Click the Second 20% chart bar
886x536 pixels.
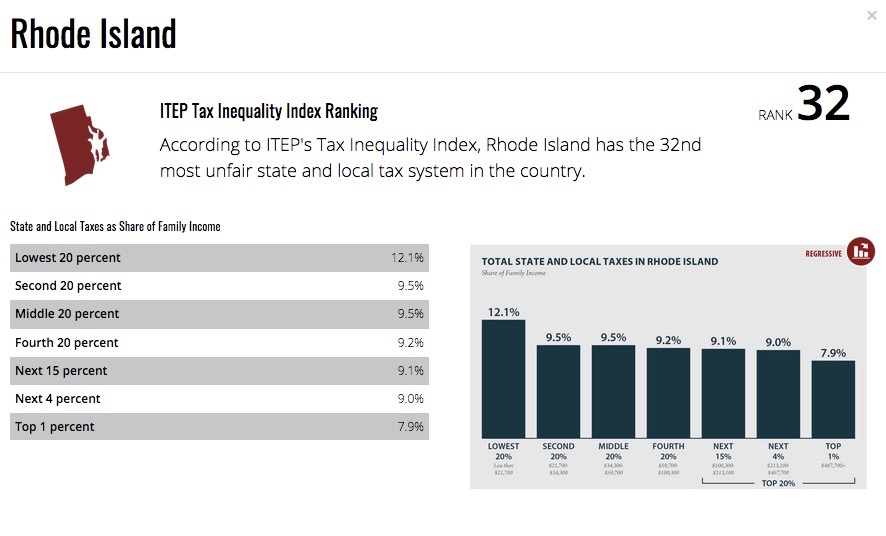[558, 391]
